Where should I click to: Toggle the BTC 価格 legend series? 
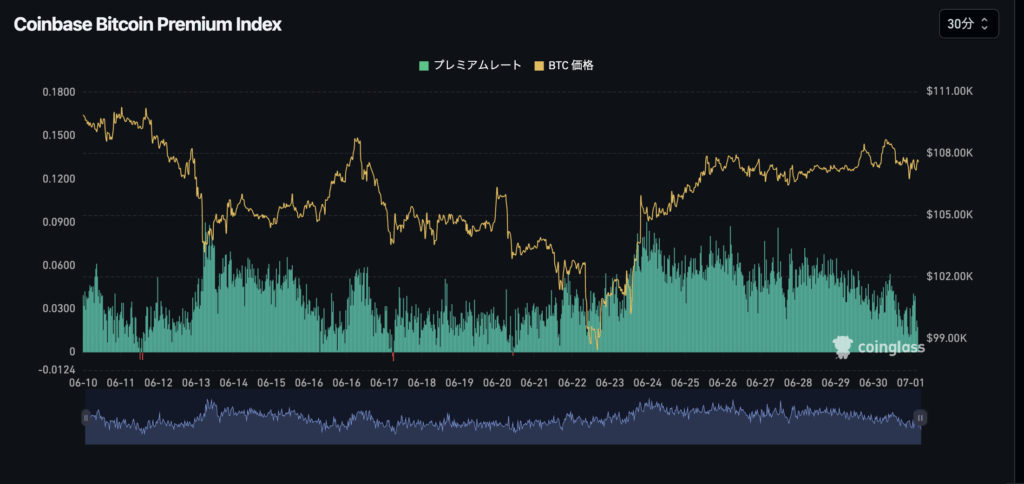(x=564, y=65)
